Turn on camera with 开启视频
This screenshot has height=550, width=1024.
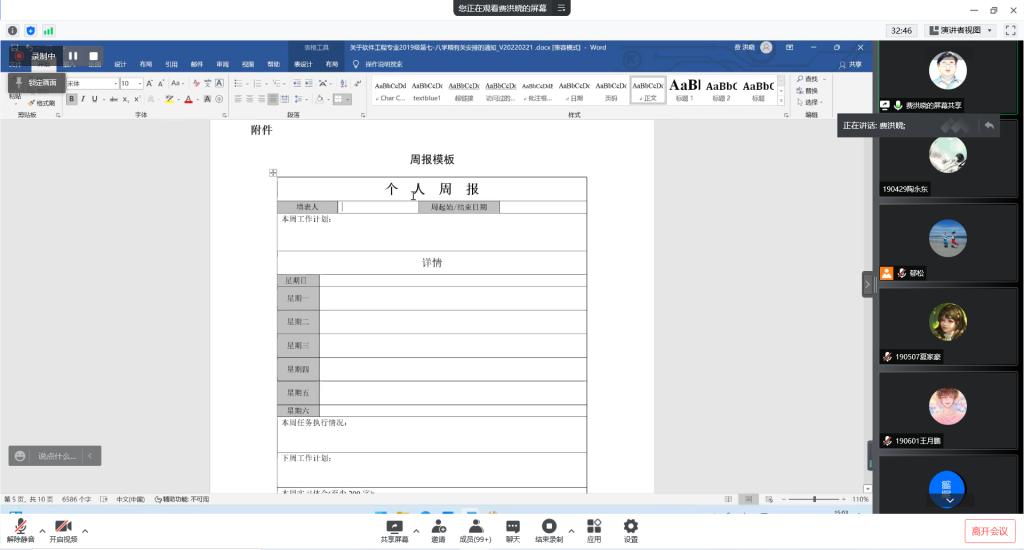[x=63, y=529]
